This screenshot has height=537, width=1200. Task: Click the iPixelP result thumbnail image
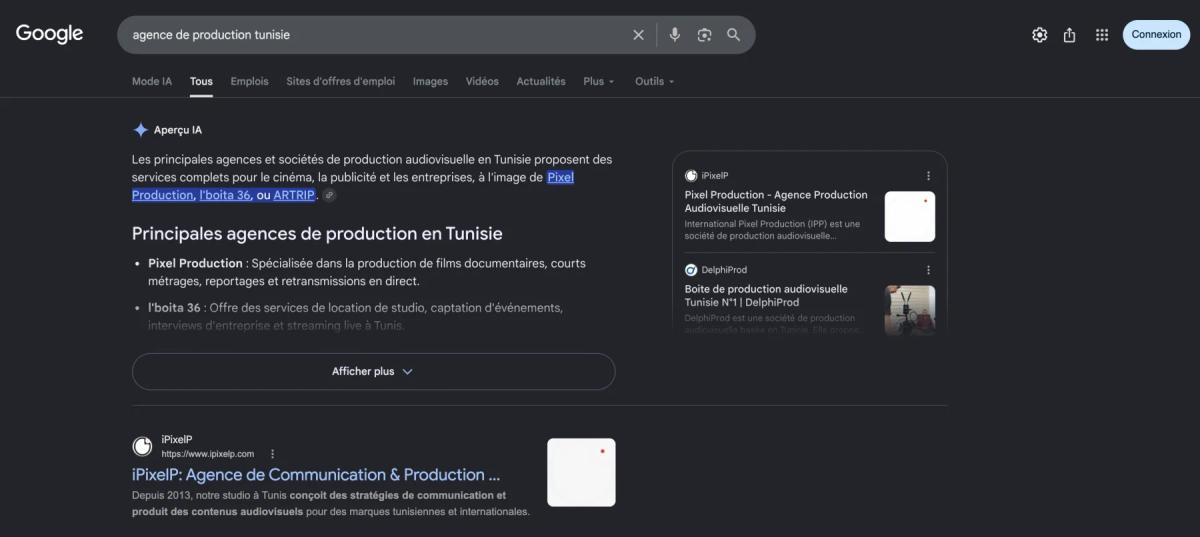point(581,472)
